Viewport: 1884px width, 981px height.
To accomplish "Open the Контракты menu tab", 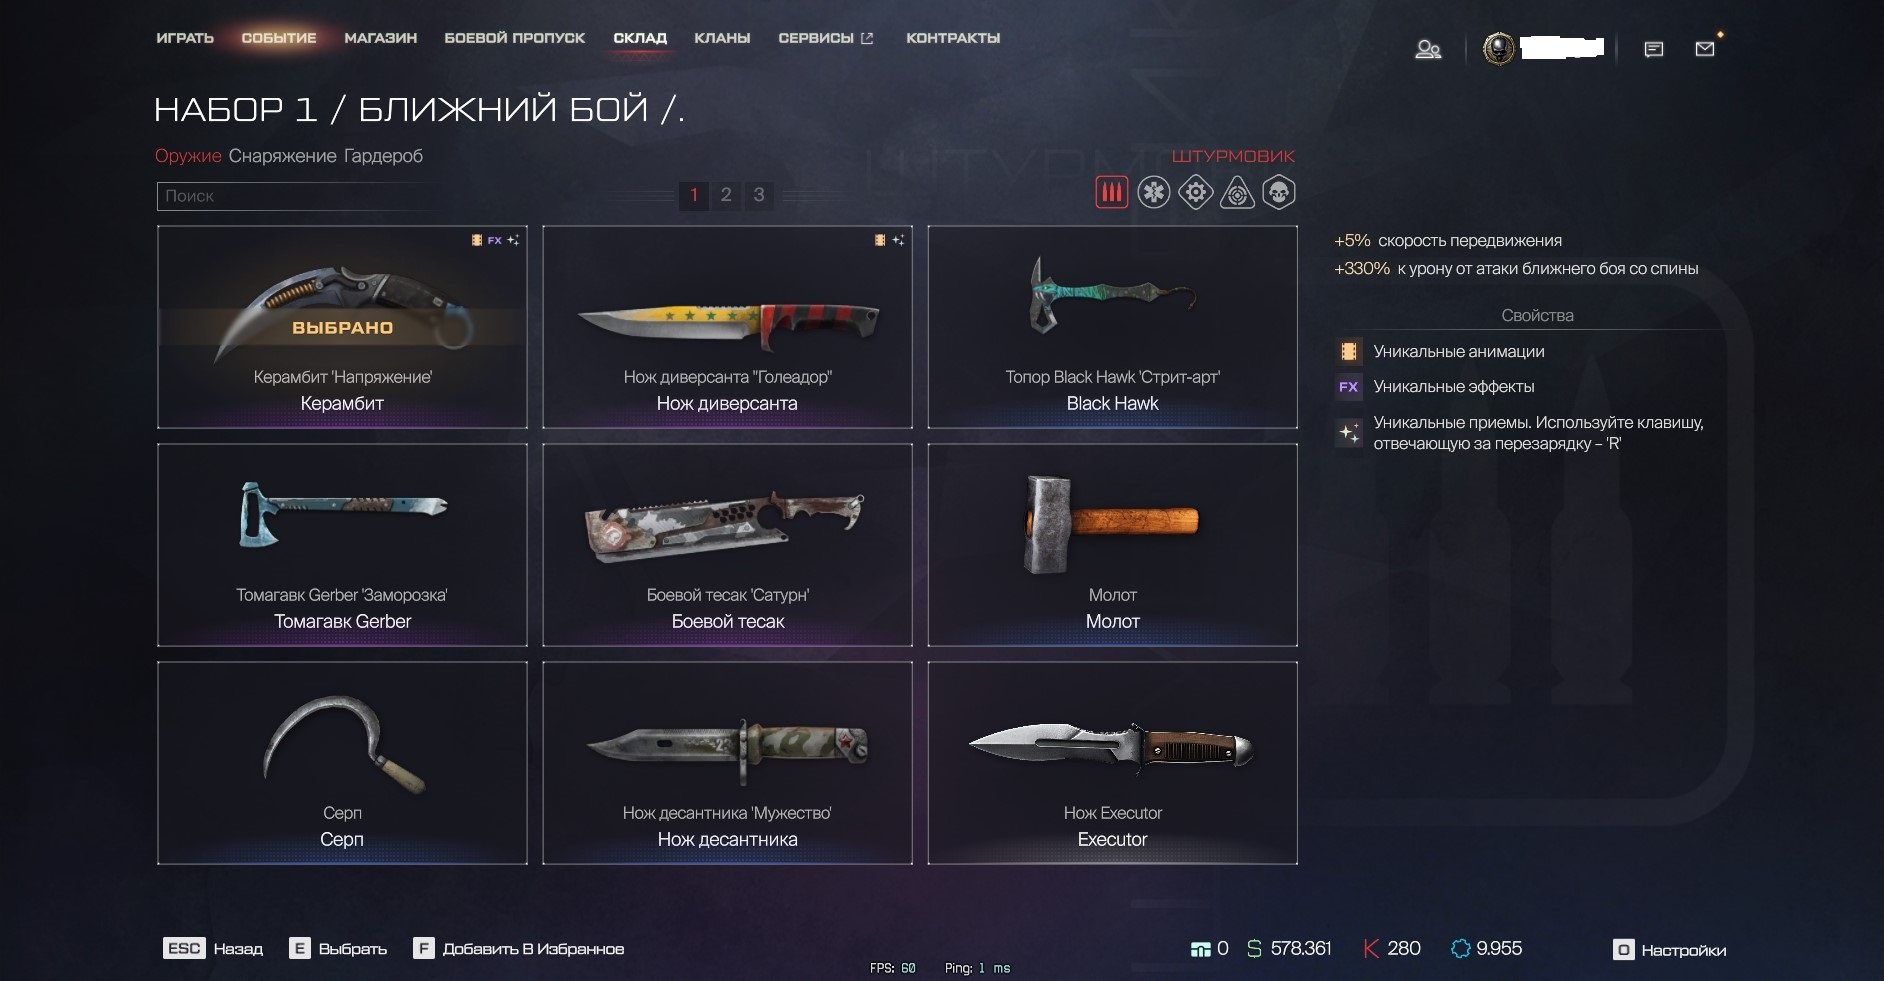I will pos(953,38).
